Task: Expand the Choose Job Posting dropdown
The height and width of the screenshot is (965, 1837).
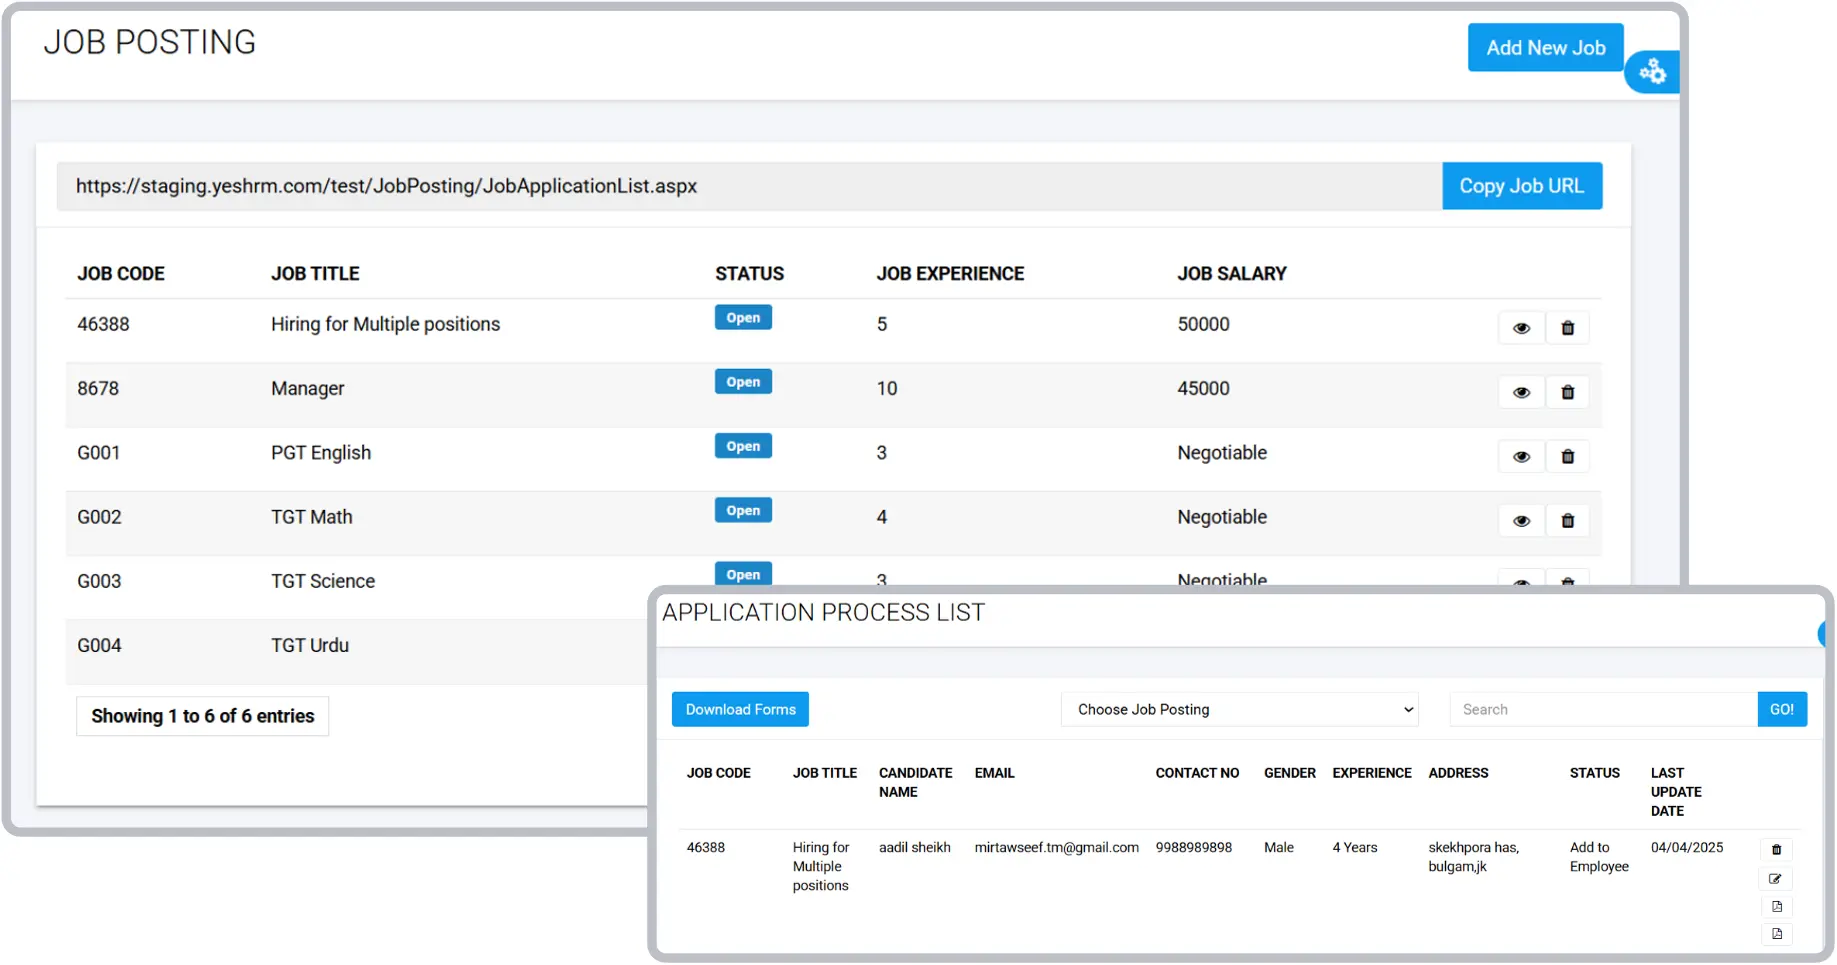Action: 1239,709
